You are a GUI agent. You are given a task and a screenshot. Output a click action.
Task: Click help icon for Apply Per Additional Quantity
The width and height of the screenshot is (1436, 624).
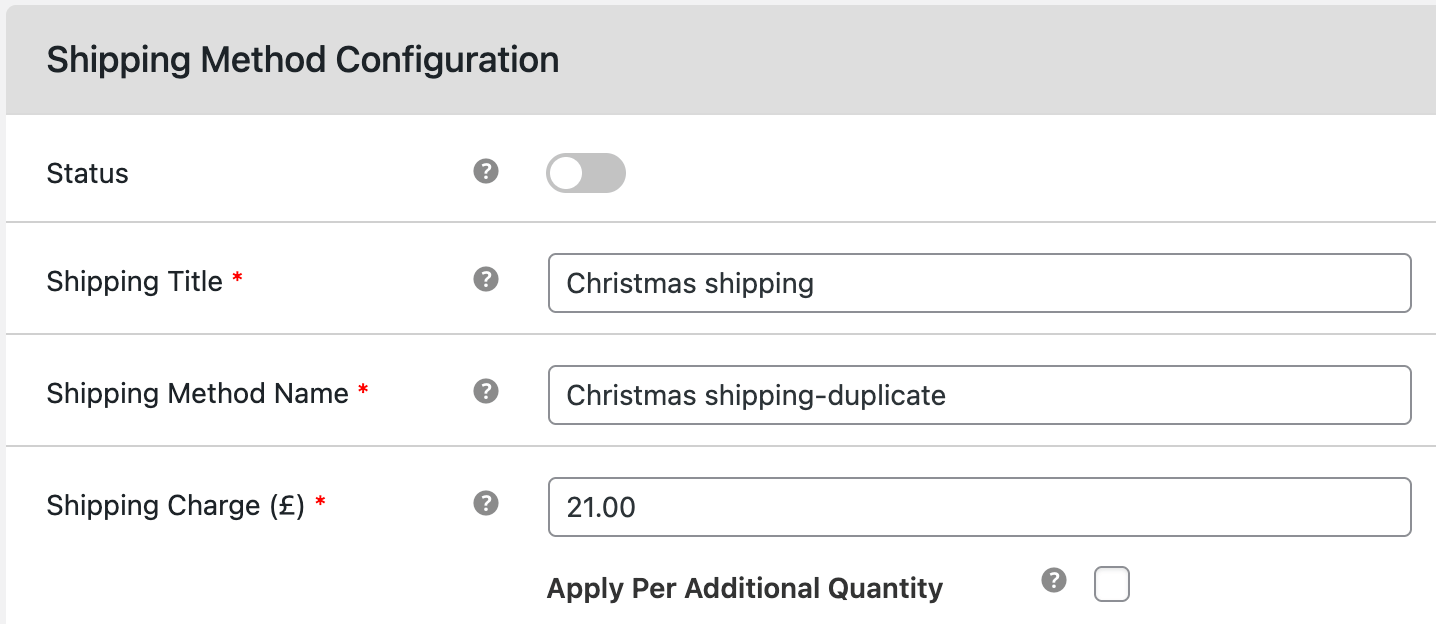click(1054, 581)
